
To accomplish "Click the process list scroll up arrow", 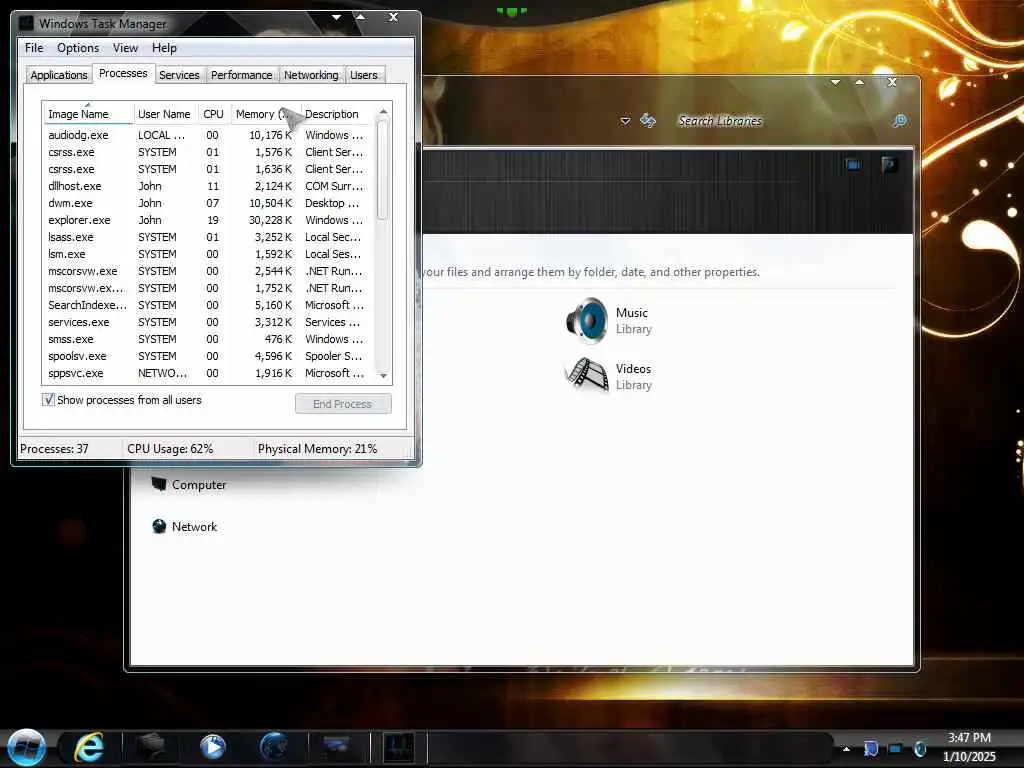I will 383,112.
